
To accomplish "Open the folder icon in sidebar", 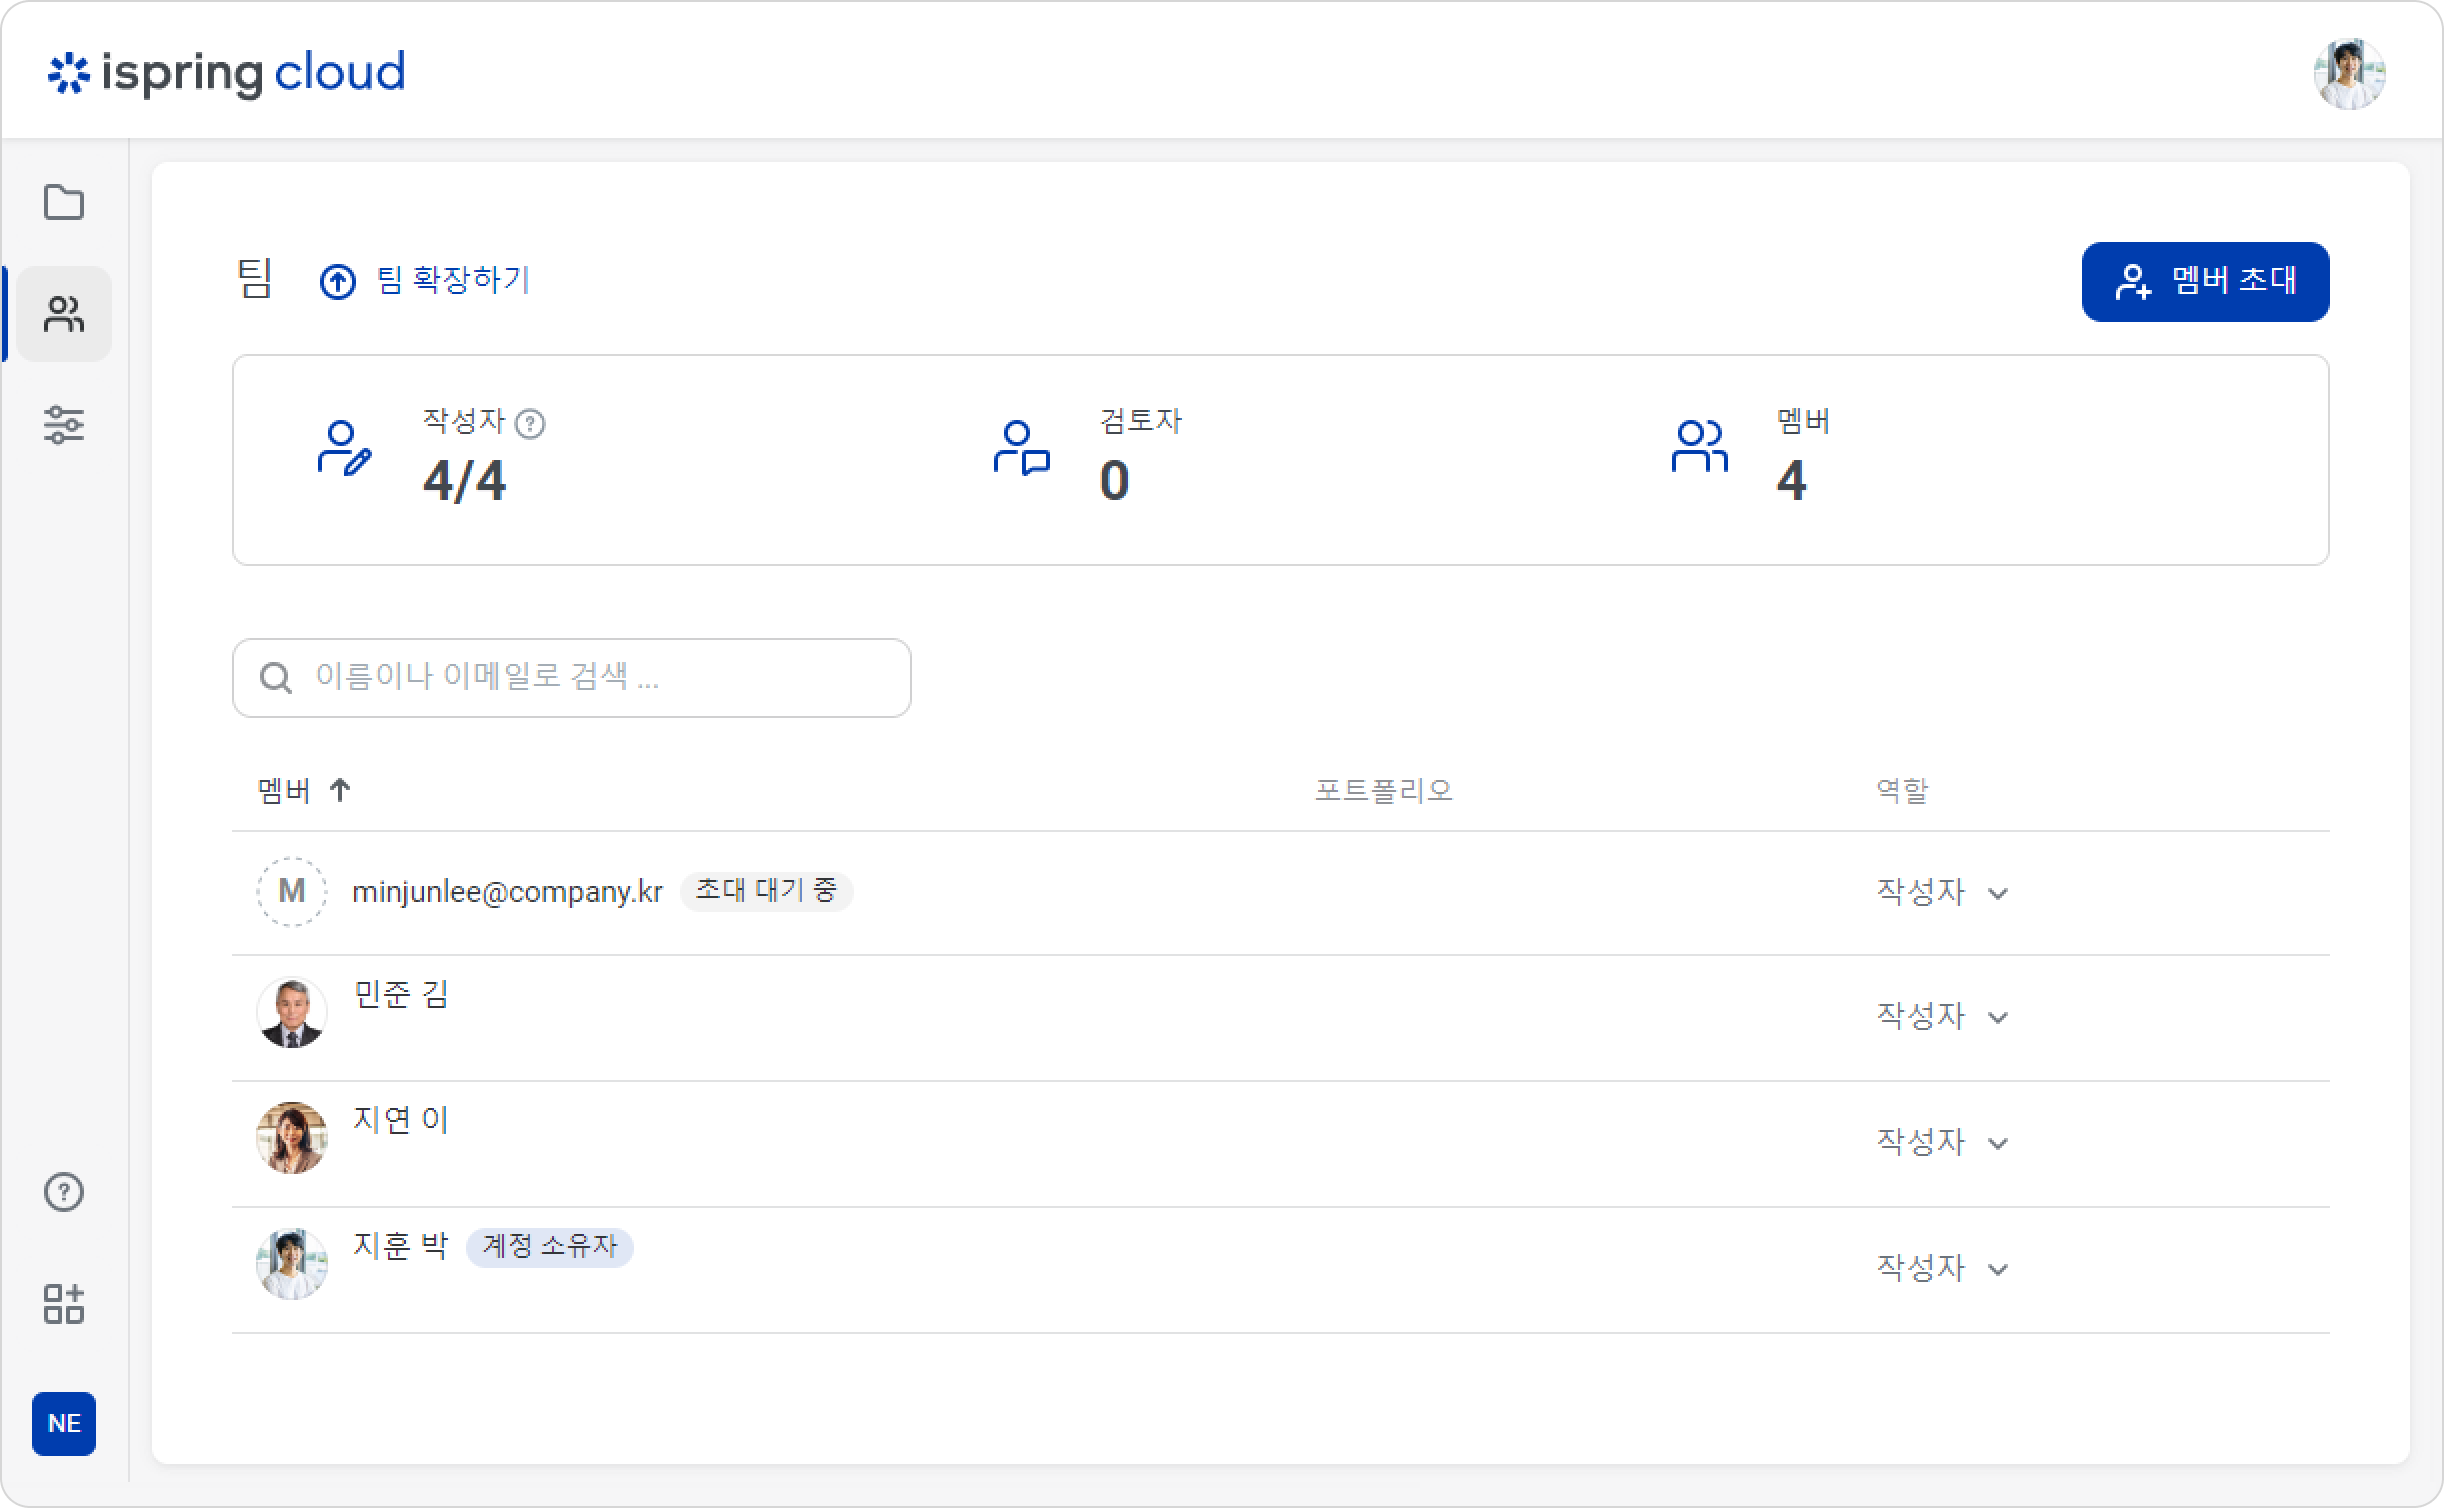I will point(64,202).
